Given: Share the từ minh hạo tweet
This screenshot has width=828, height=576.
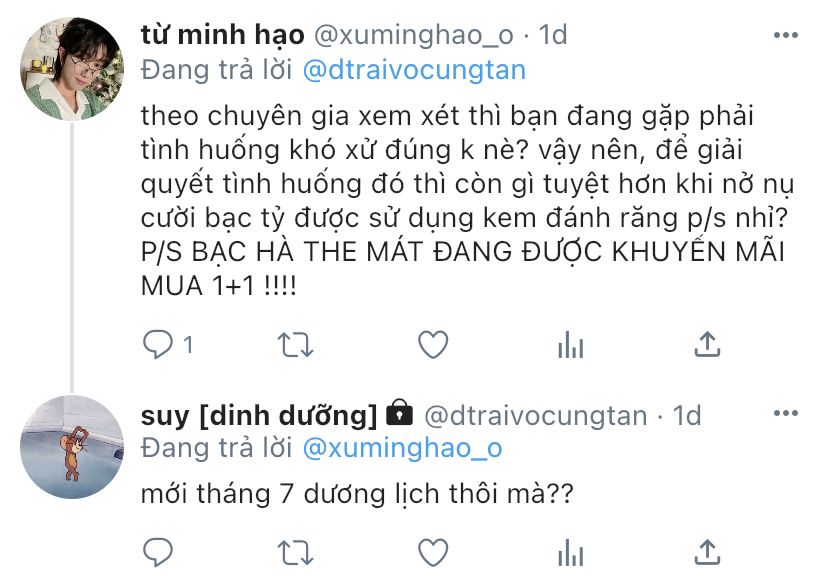Looking at the screenshot, I should (x=707, y=345).
